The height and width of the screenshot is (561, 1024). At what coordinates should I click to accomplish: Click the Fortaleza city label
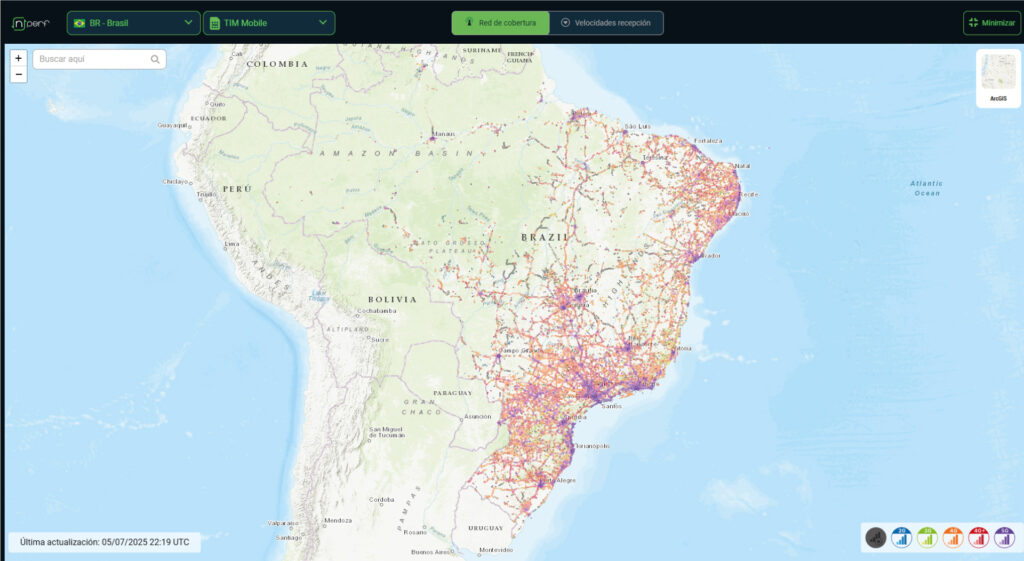[x=708, y=140]
